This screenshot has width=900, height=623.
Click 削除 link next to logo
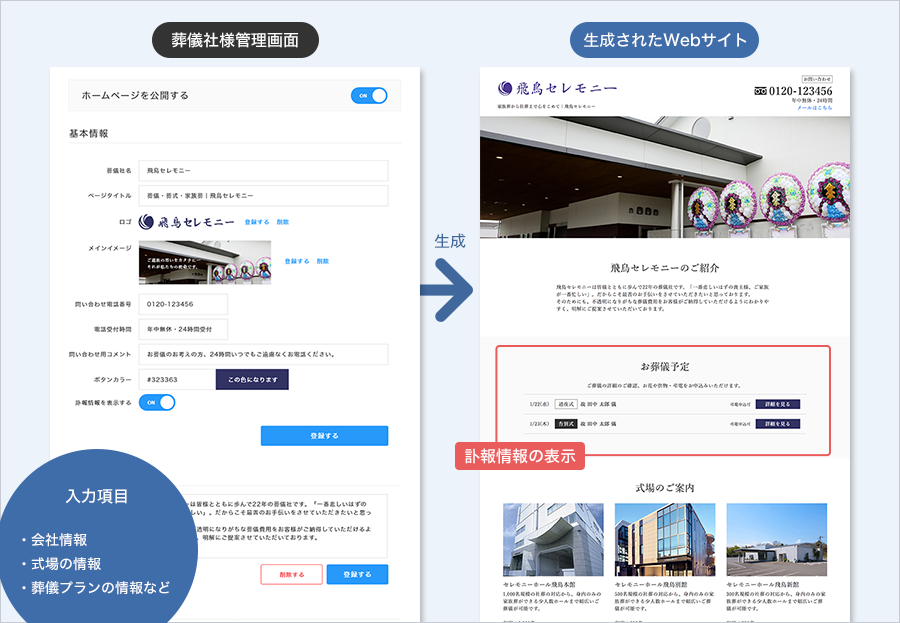coord(283,222)
